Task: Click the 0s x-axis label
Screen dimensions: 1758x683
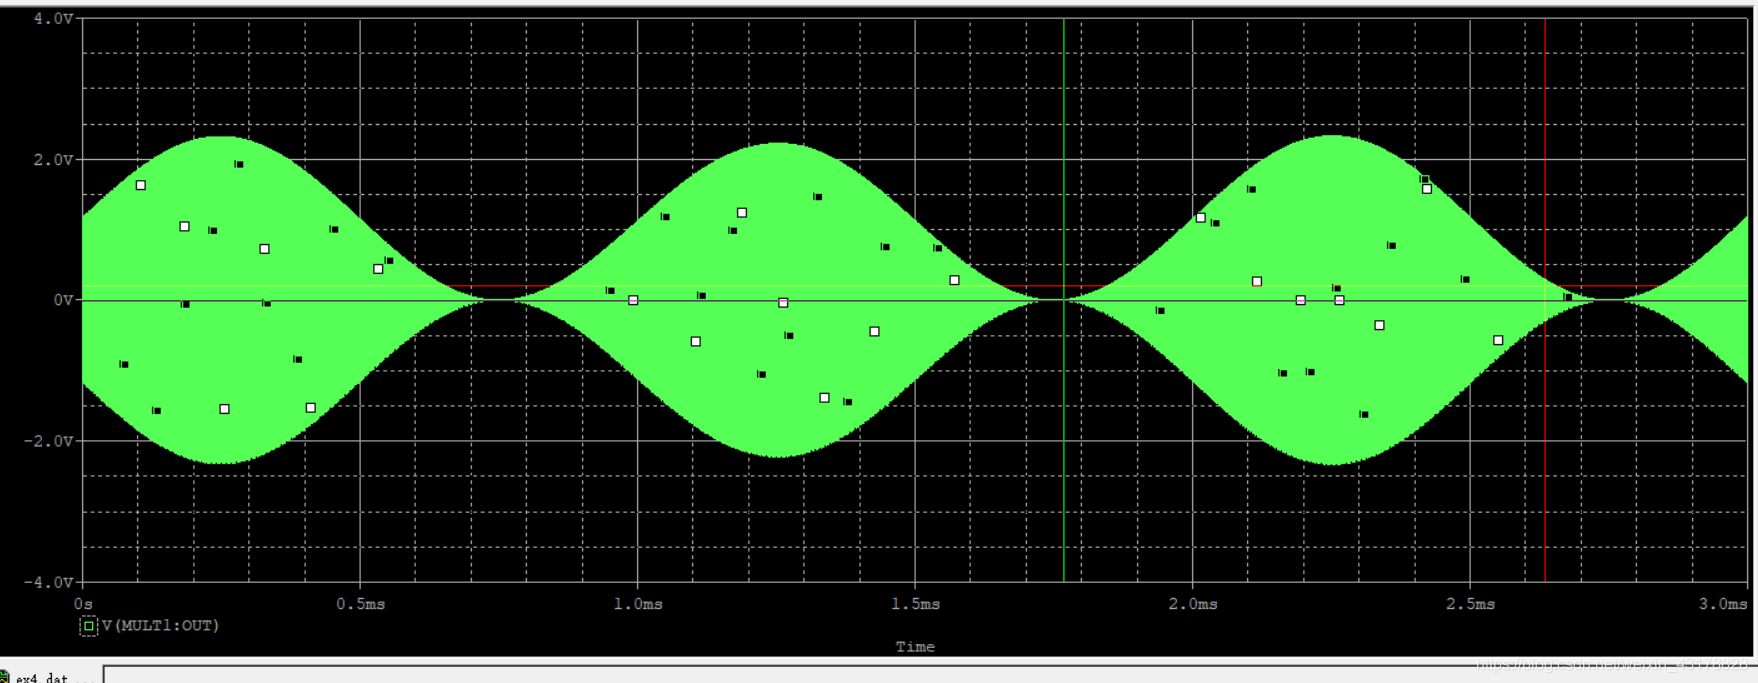Action: point(83,604)
